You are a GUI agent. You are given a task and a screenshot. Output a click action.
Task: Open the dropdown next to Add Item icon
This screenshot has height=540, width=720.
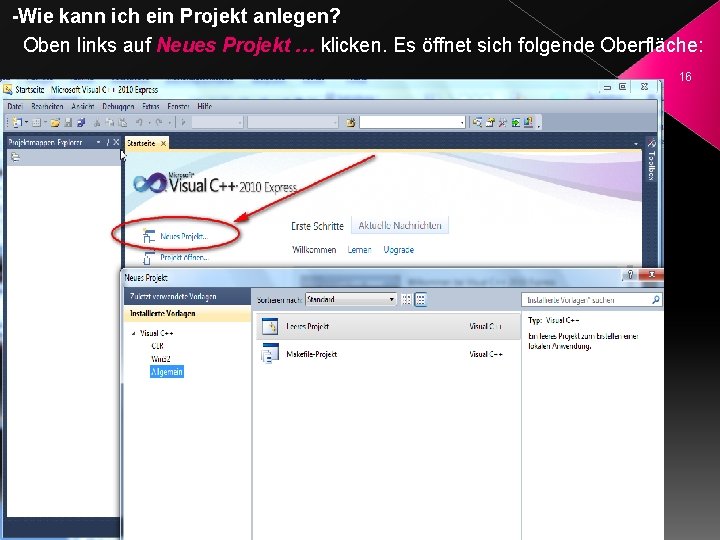(x=45, y=122)
